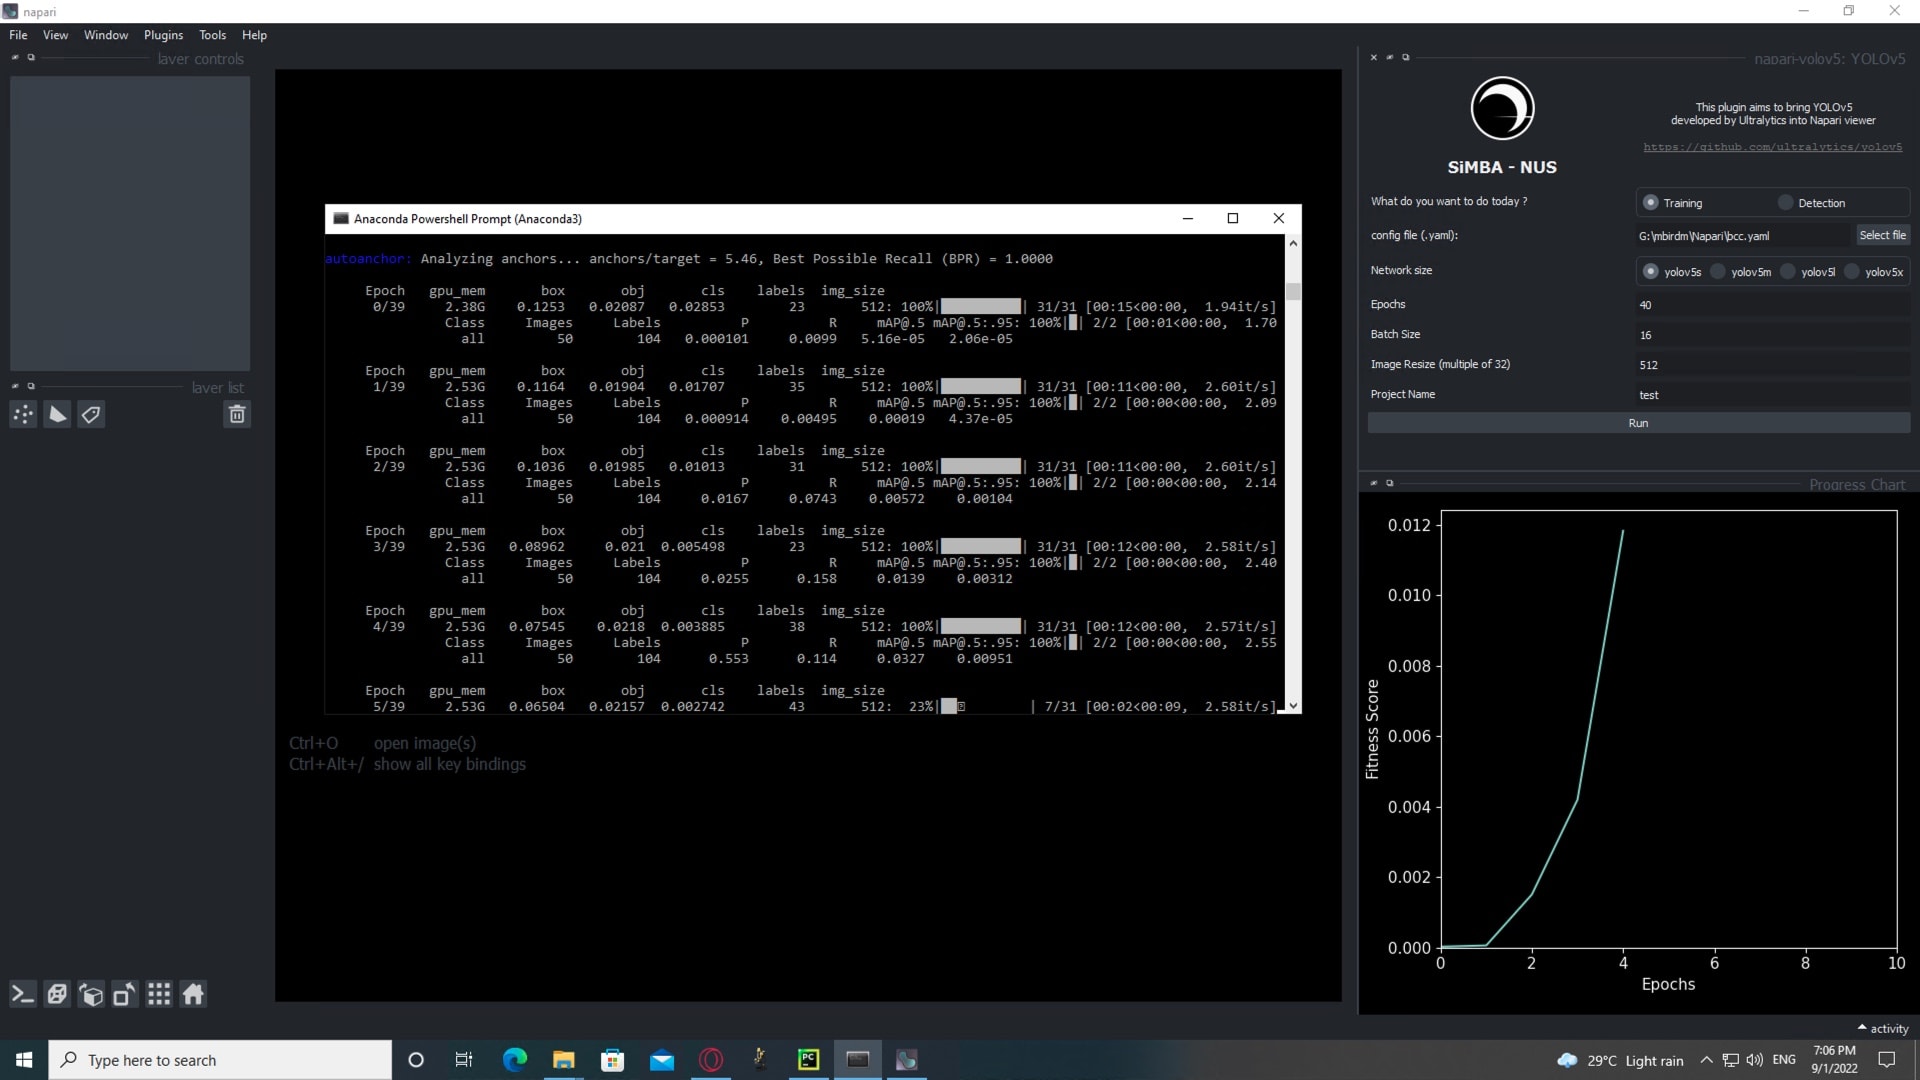Open the Help menu
This screenshot has height=1080, width=1920.
[x=254, y=35]
